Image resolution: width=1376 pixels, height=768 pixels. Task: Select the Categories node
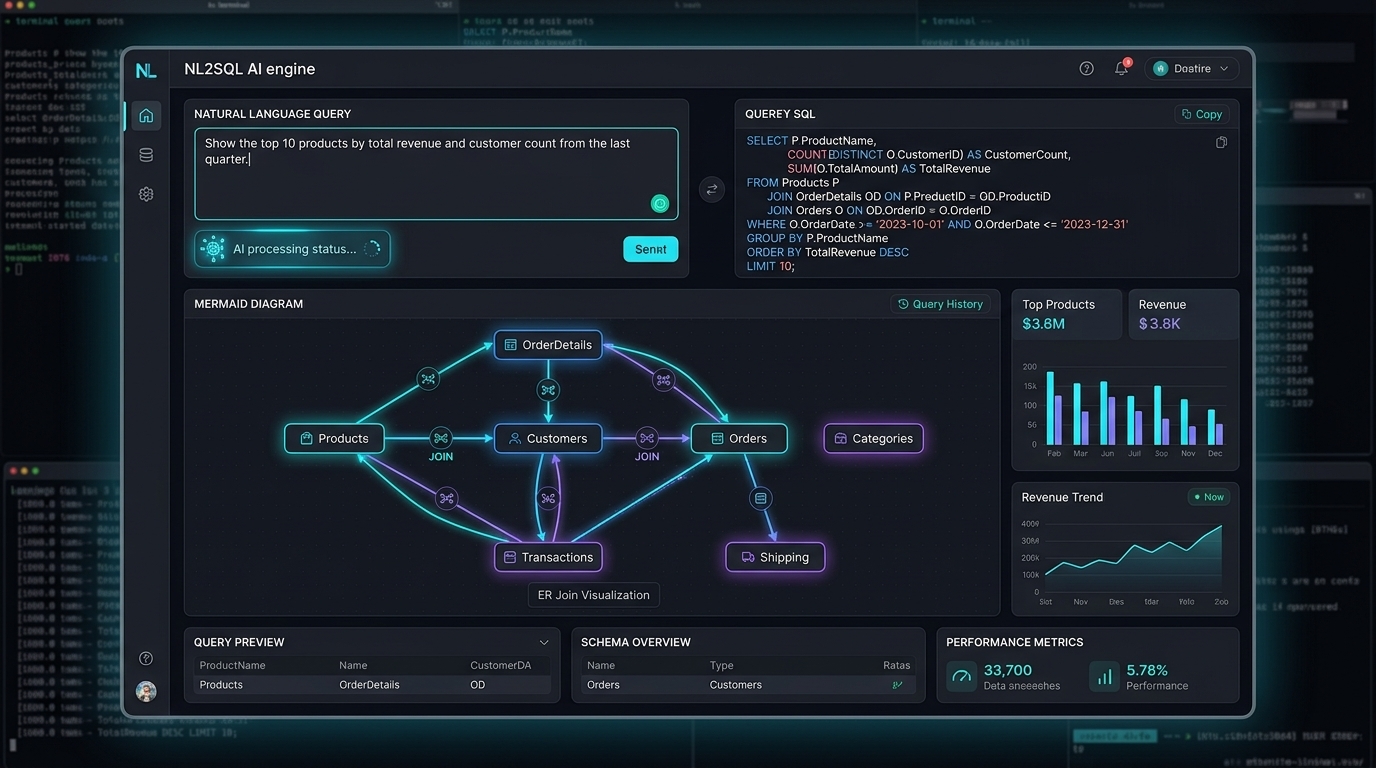873,438
